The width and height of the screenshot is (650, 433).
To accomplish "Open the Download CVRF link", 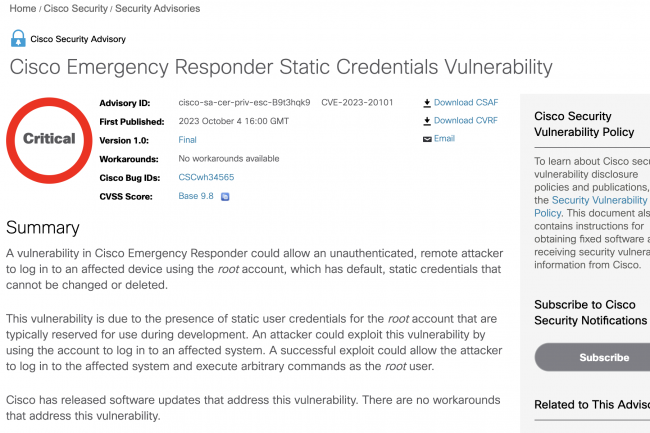I will [466, 121].
